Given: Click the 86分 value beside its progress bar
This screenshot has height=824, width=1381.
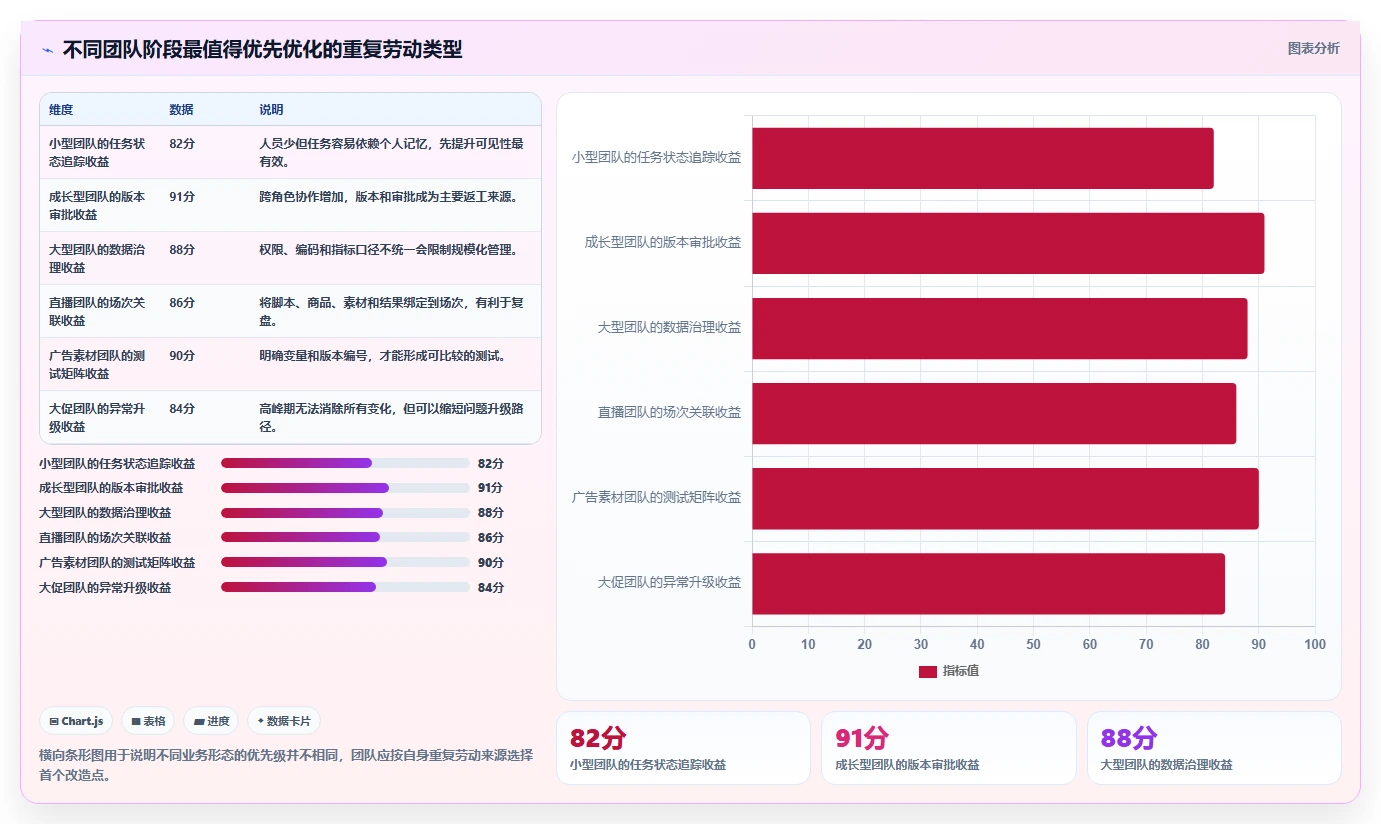Looking at the screenshot, I should (x=491, y=537).
